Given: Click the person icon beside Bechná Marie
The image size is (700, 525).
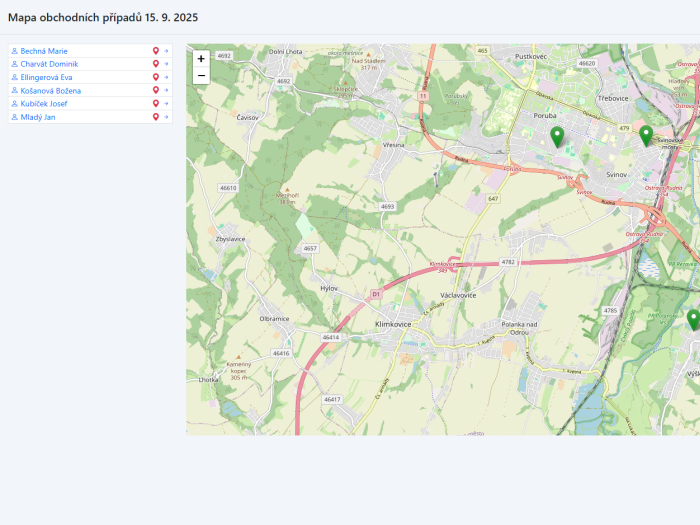Looking at the screenshot, I should [15, 51].
